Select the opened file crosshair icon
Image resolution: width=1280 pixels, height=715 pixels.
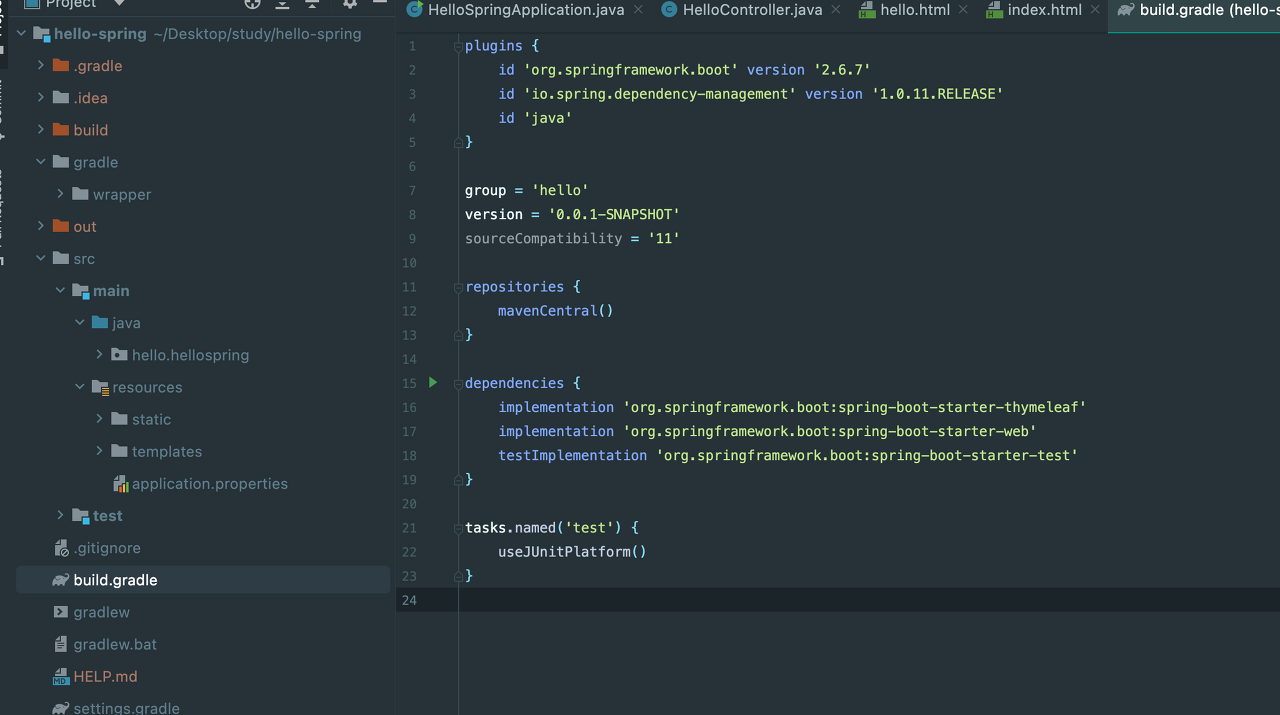tap(252, 6)
